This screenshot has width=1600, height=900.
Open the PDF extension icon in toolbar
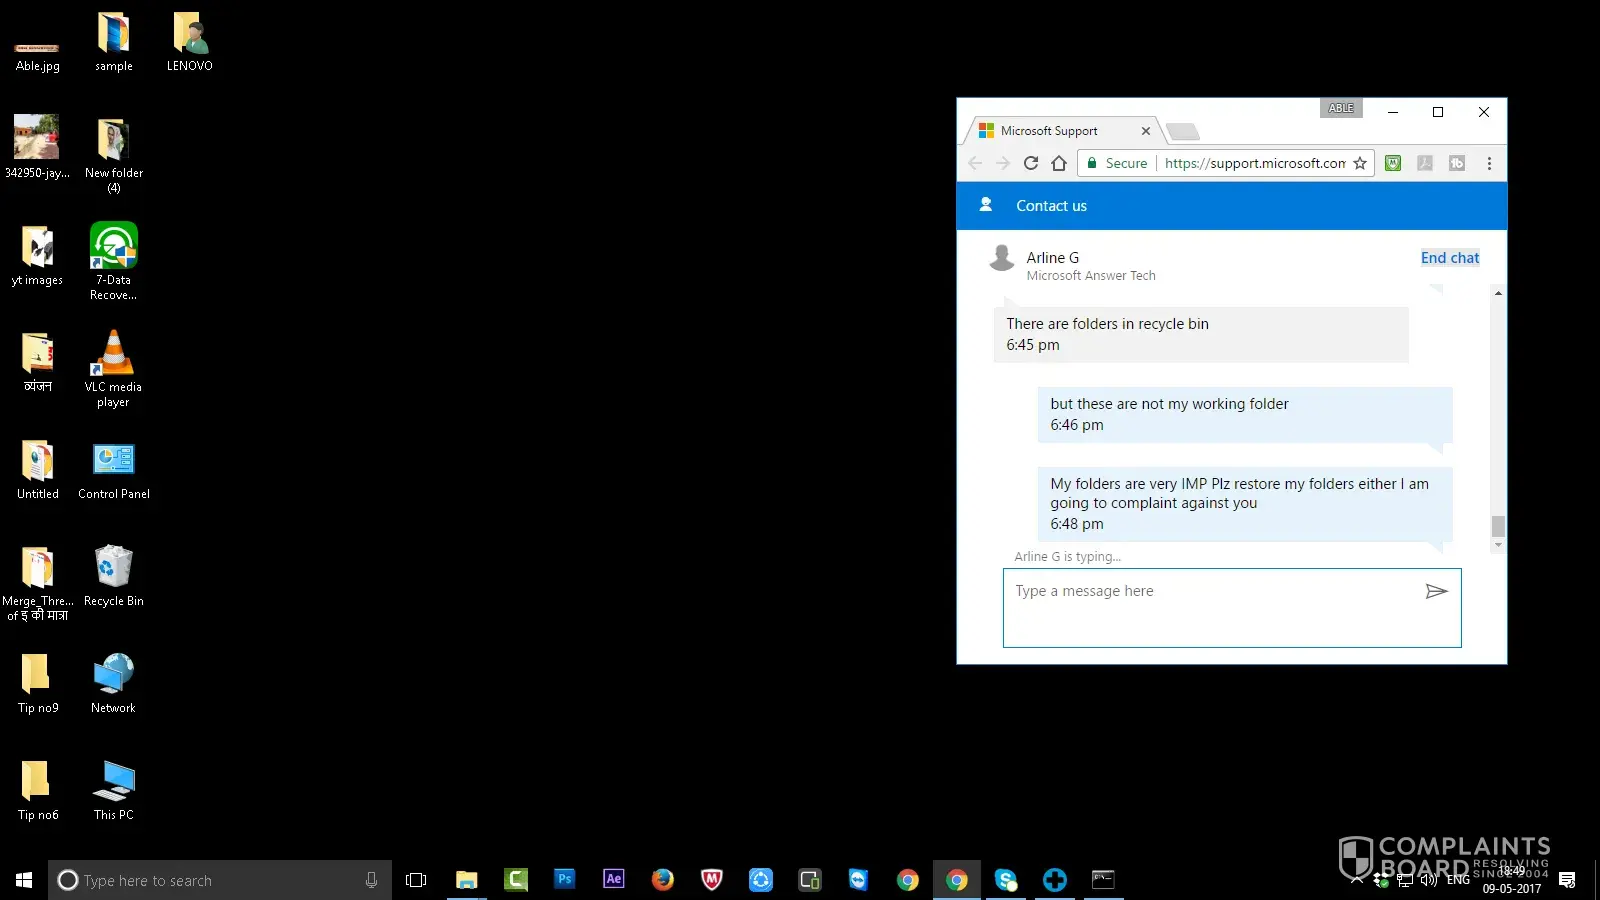point(1425,163)
